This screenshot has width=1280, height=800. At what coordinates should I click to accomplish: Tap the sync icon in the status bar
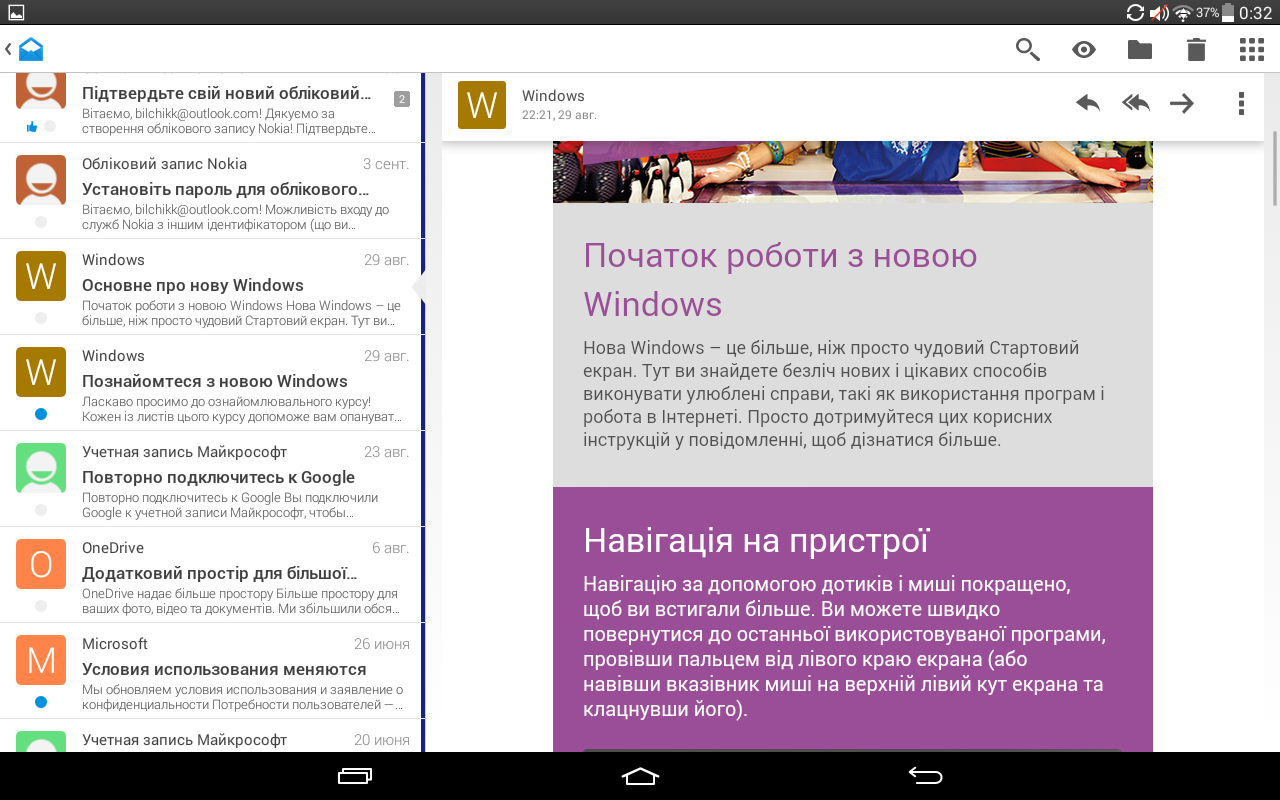[x=1135, y=13]
